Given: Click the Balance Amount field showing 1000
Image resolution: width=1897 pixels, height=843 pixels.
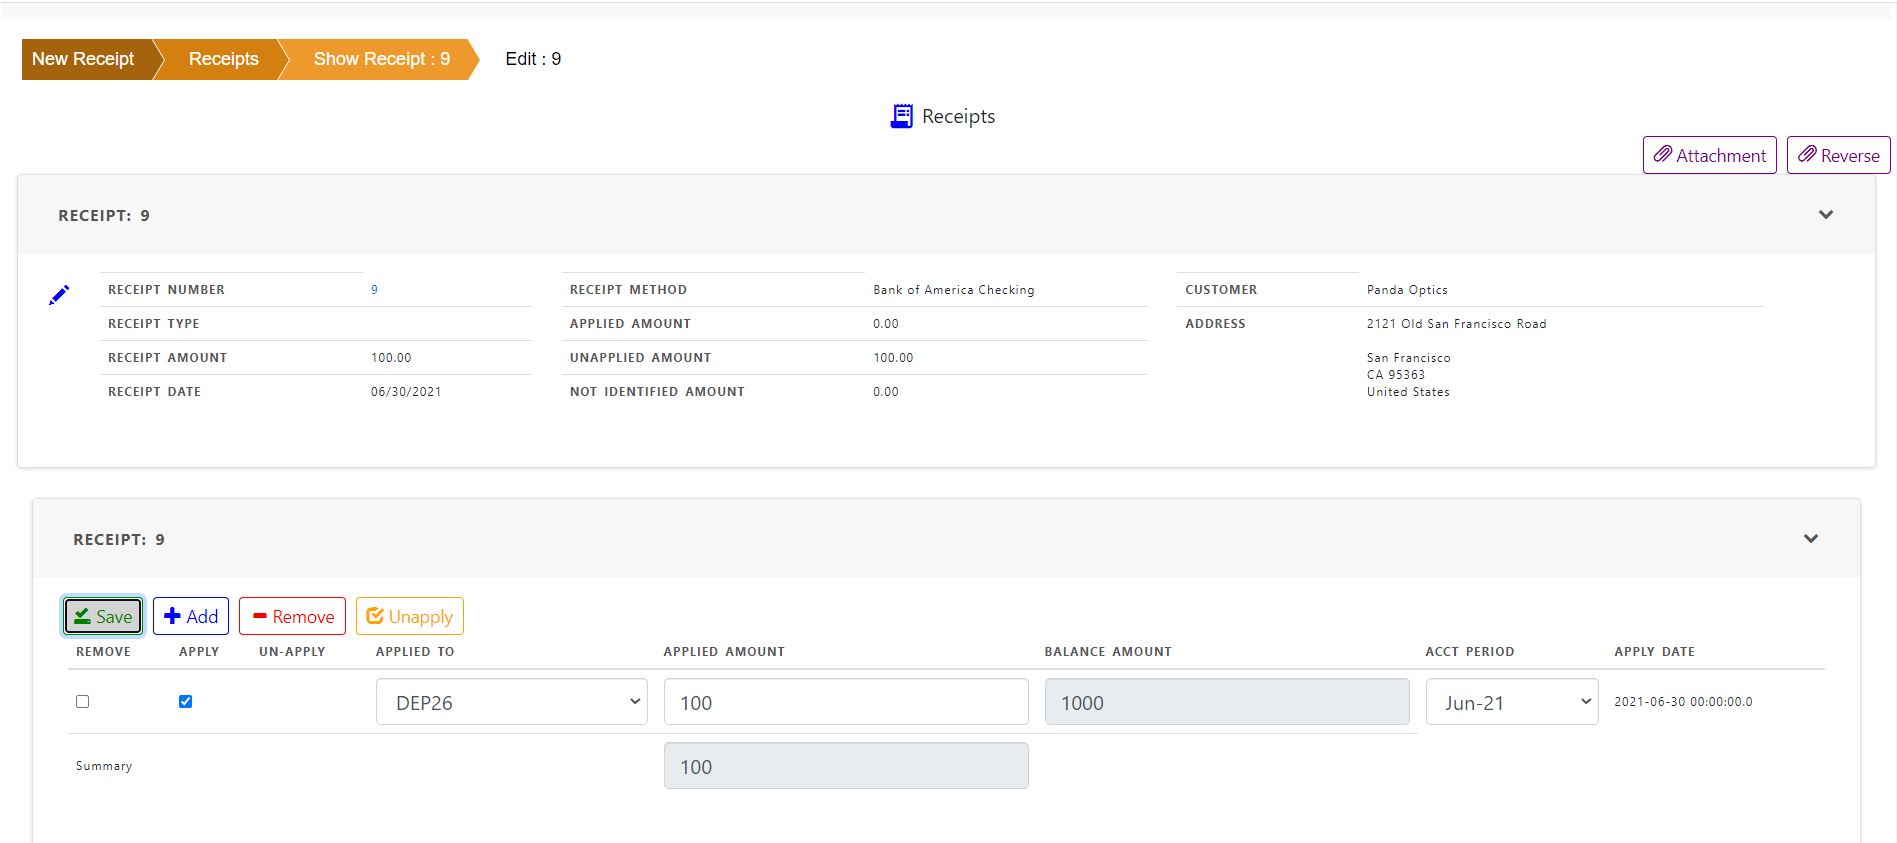Looking at the screenshot, I should [x=1227, y=702].
